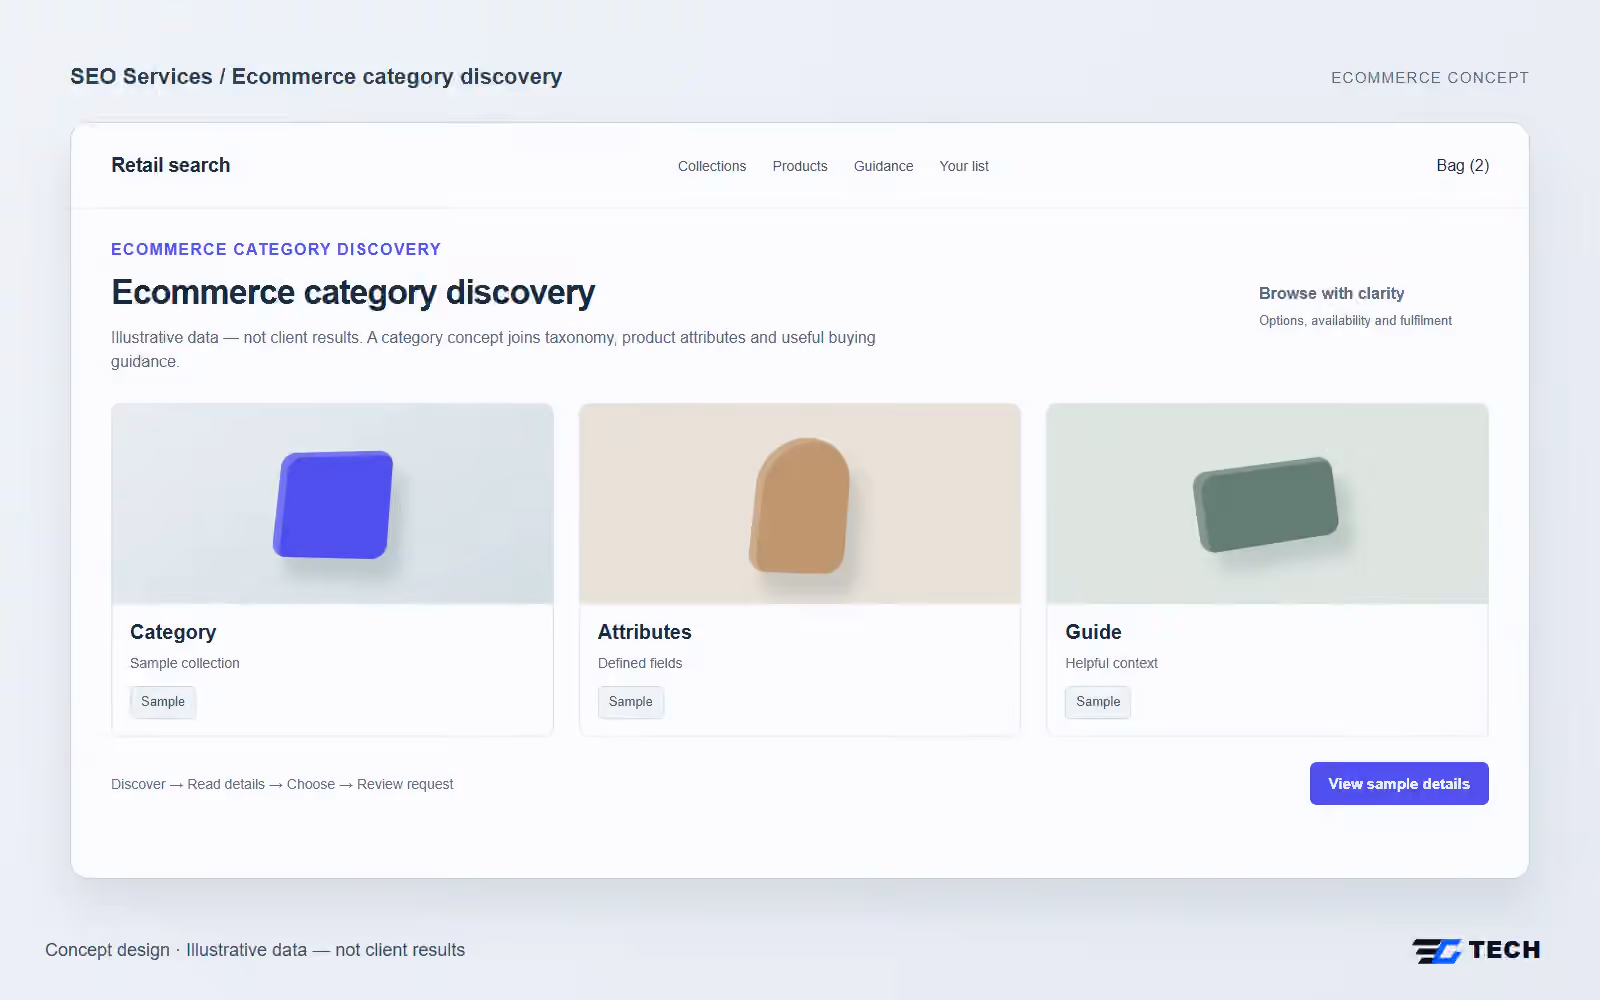Click the Retail search brand title
Image resolution: width=1600 pixels, height=1000 pixels.
(x=171, y=165)
